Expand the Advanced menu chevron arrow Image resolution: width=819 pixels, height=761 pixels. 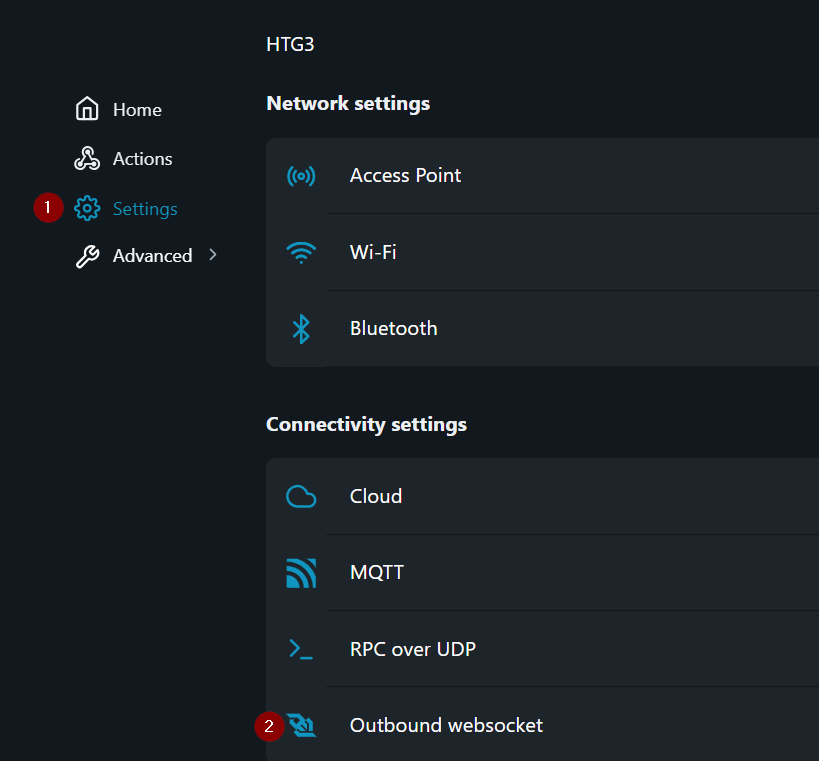[213, 255]
